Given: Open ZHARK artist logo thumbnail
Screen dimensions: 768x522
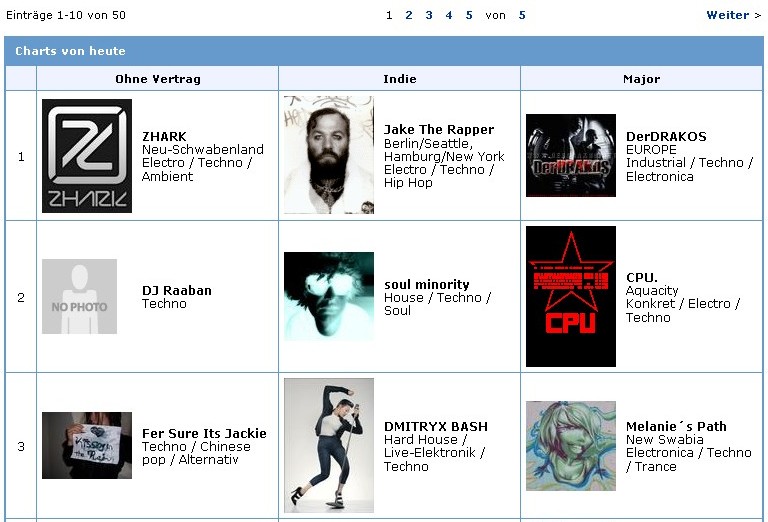Looking at the screenshot, I should 87,156.
